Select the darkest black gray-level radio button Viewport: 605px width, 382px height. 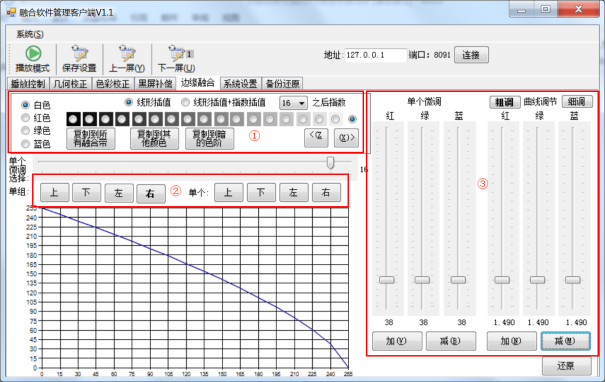tap(73, 119)
